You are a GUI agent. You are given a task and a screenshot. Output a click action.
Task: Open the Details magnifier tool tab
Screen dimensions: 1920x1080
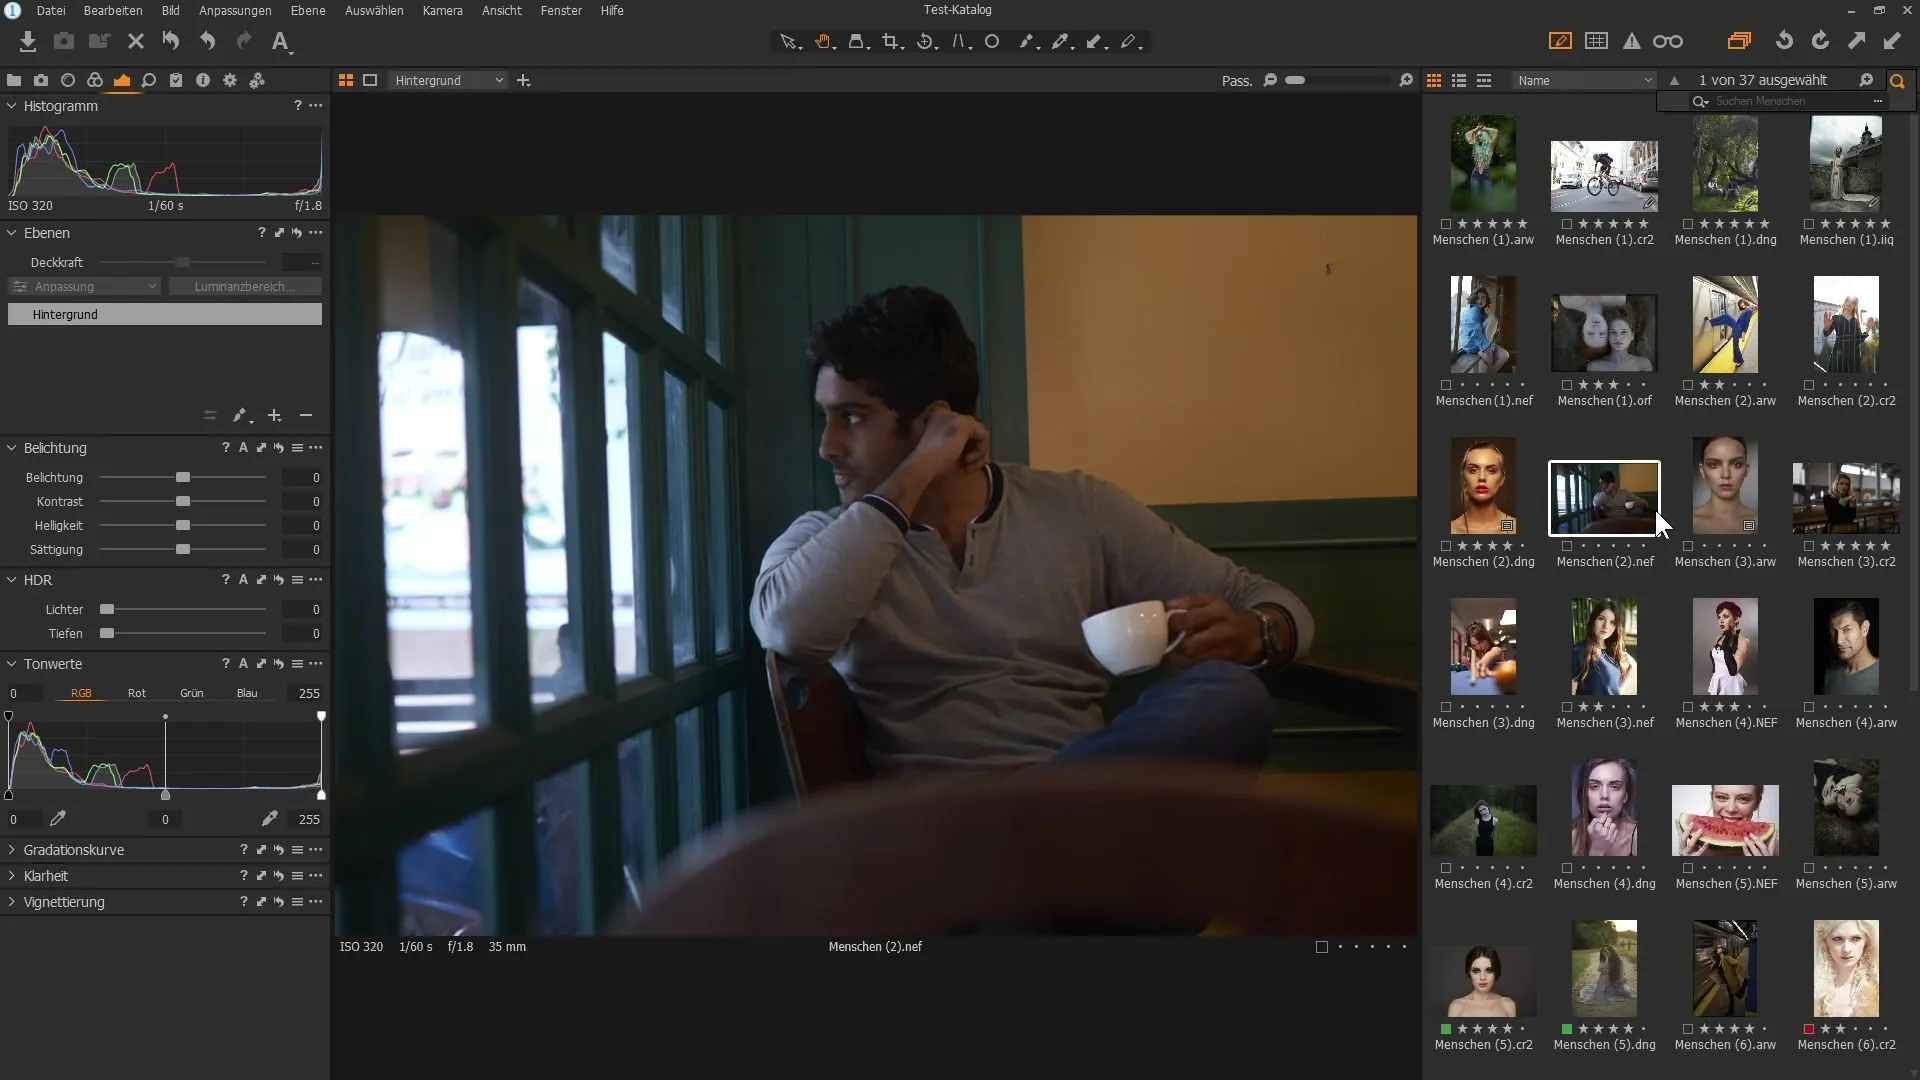pyautogui.click(x=149, y=80)
